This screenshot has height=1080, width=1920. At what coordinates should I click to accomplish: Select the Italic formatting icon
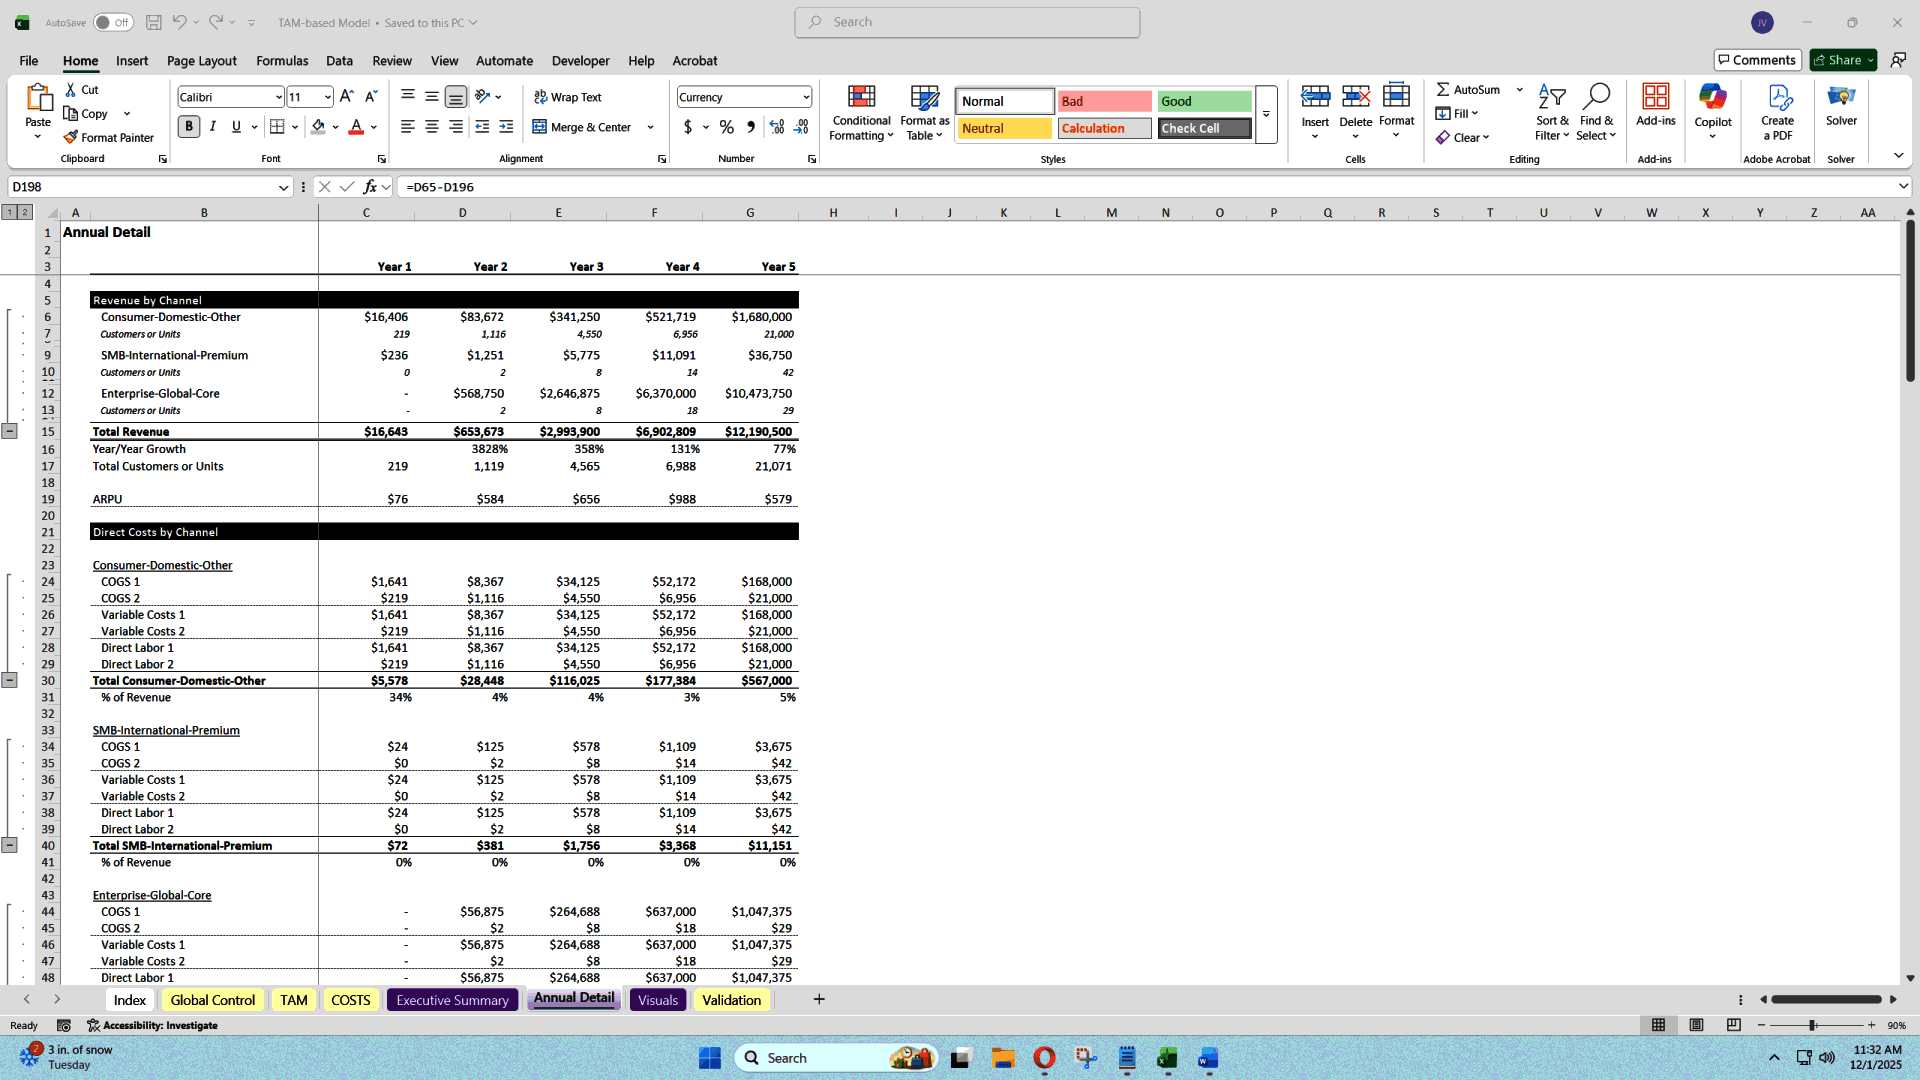(212, 127)
